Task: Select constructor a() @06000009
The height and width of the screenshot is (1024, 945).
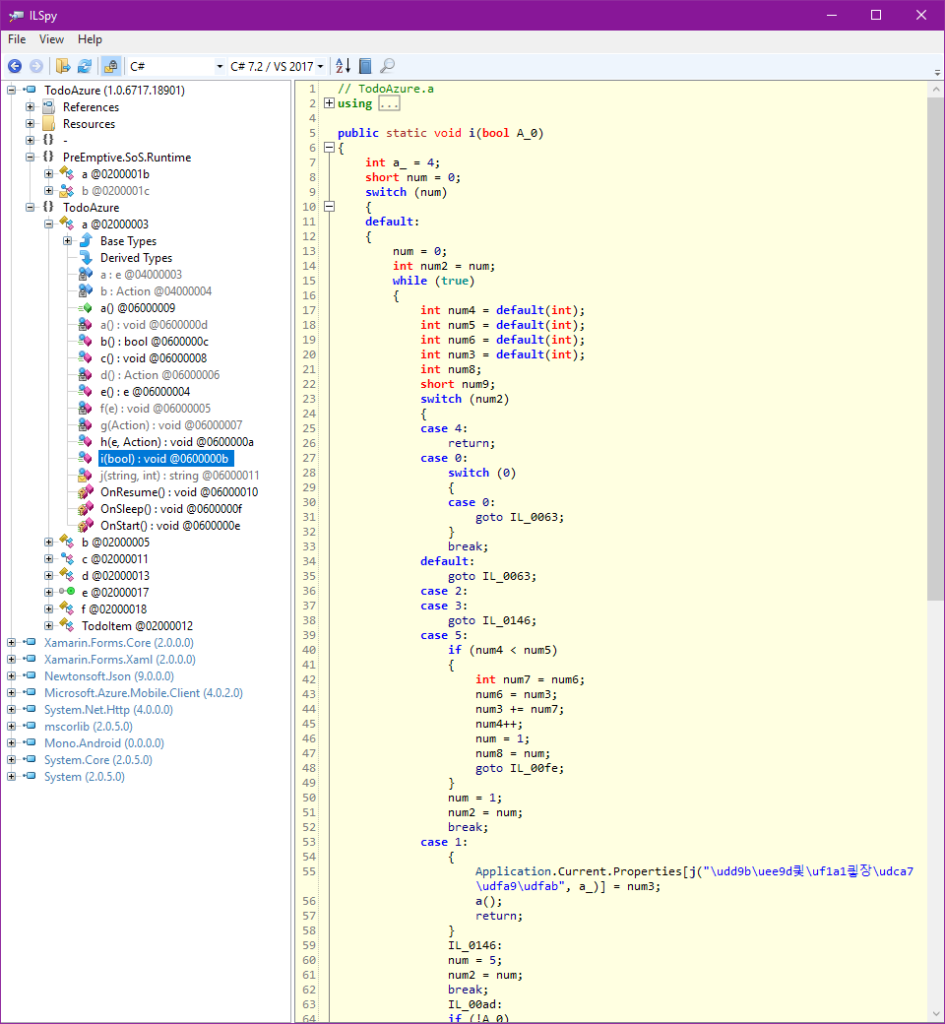Action: [x=137, y=308]
